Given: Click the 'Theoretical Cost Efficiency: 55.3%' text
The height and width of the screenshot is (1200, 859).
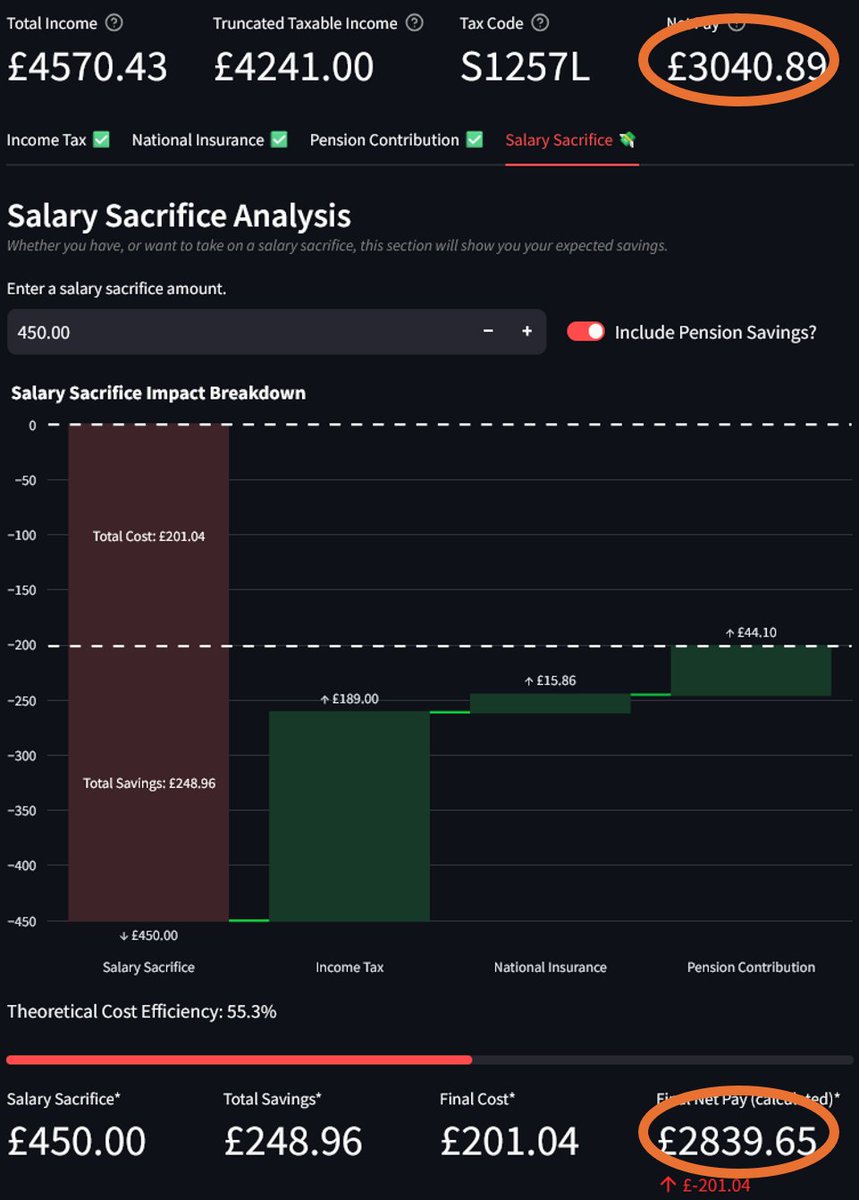Looking at the screenshot, I should pos(142,1011).
